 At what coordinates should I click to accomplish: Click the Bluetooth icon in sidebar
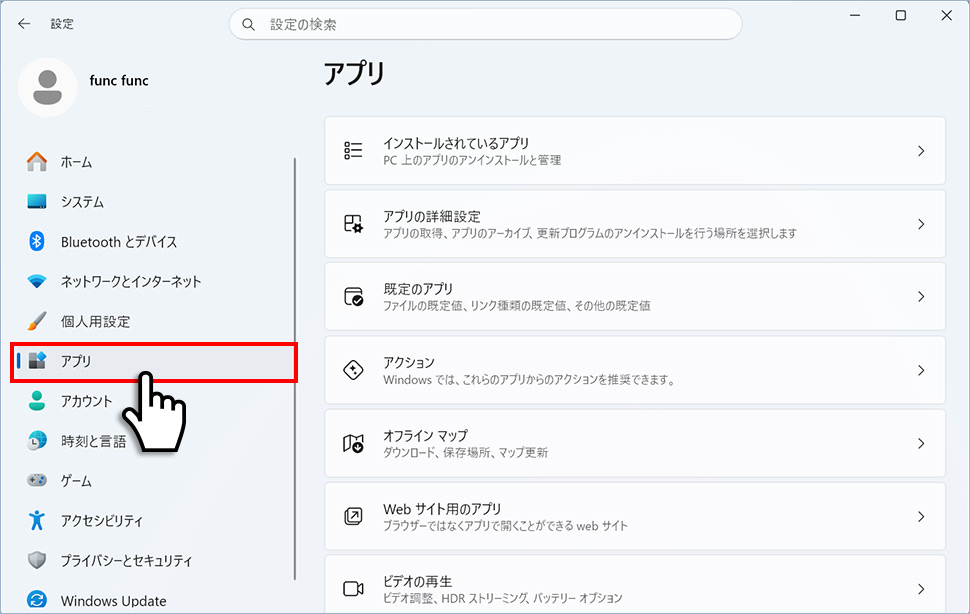point(37,241)
